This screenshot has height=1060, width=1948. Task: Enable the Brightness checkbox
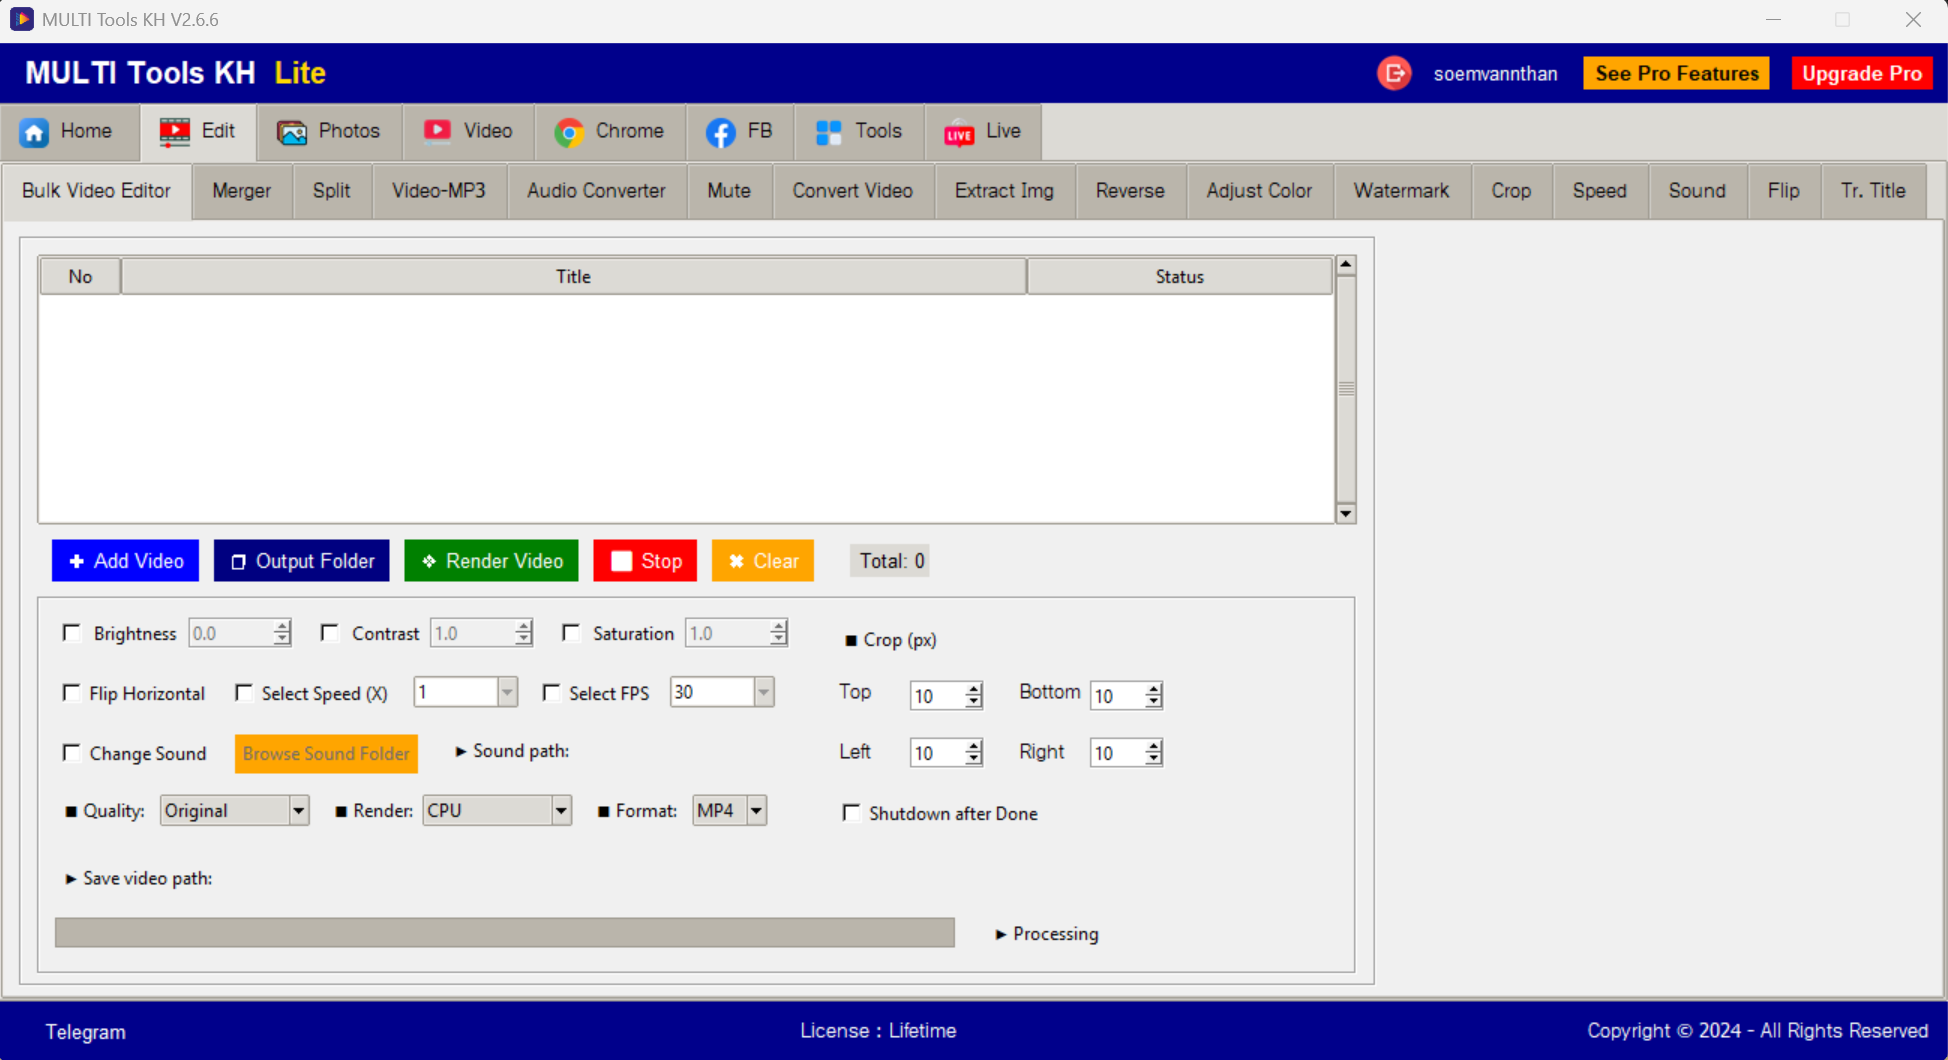click(x=72, y=633)
